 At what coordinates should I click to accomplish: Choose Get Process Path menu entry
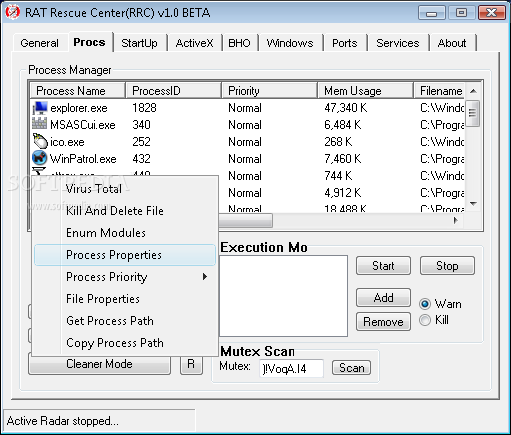click(x=125, y=321)
